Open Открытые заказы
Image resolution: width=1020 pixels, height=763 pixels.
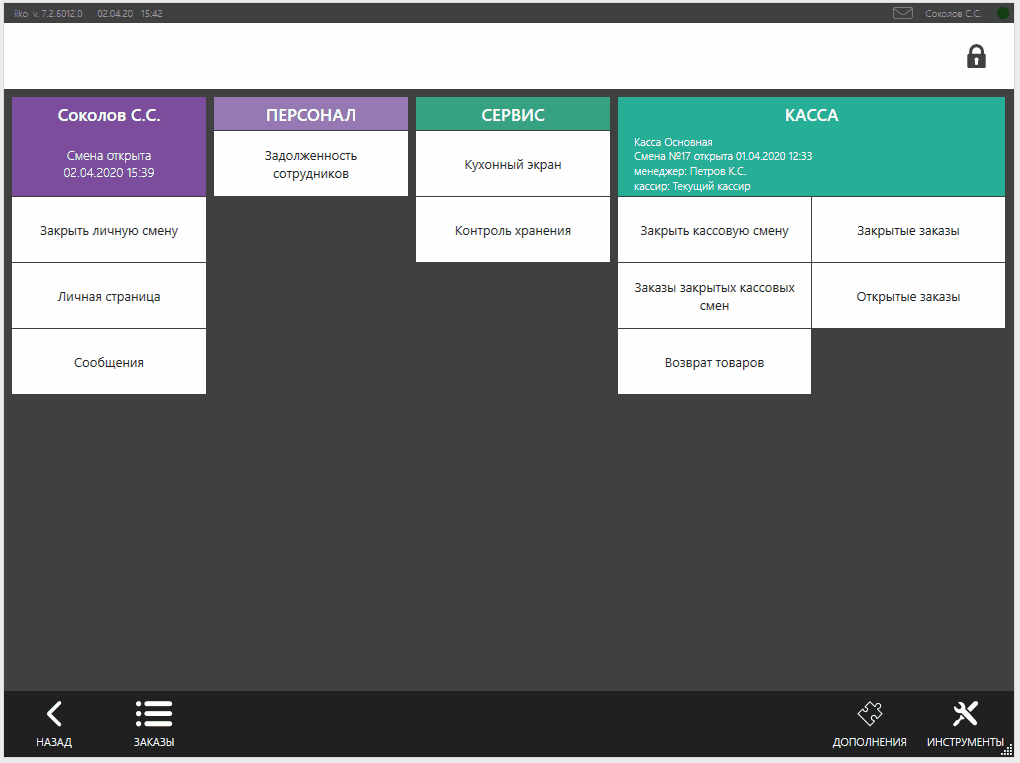908,296
